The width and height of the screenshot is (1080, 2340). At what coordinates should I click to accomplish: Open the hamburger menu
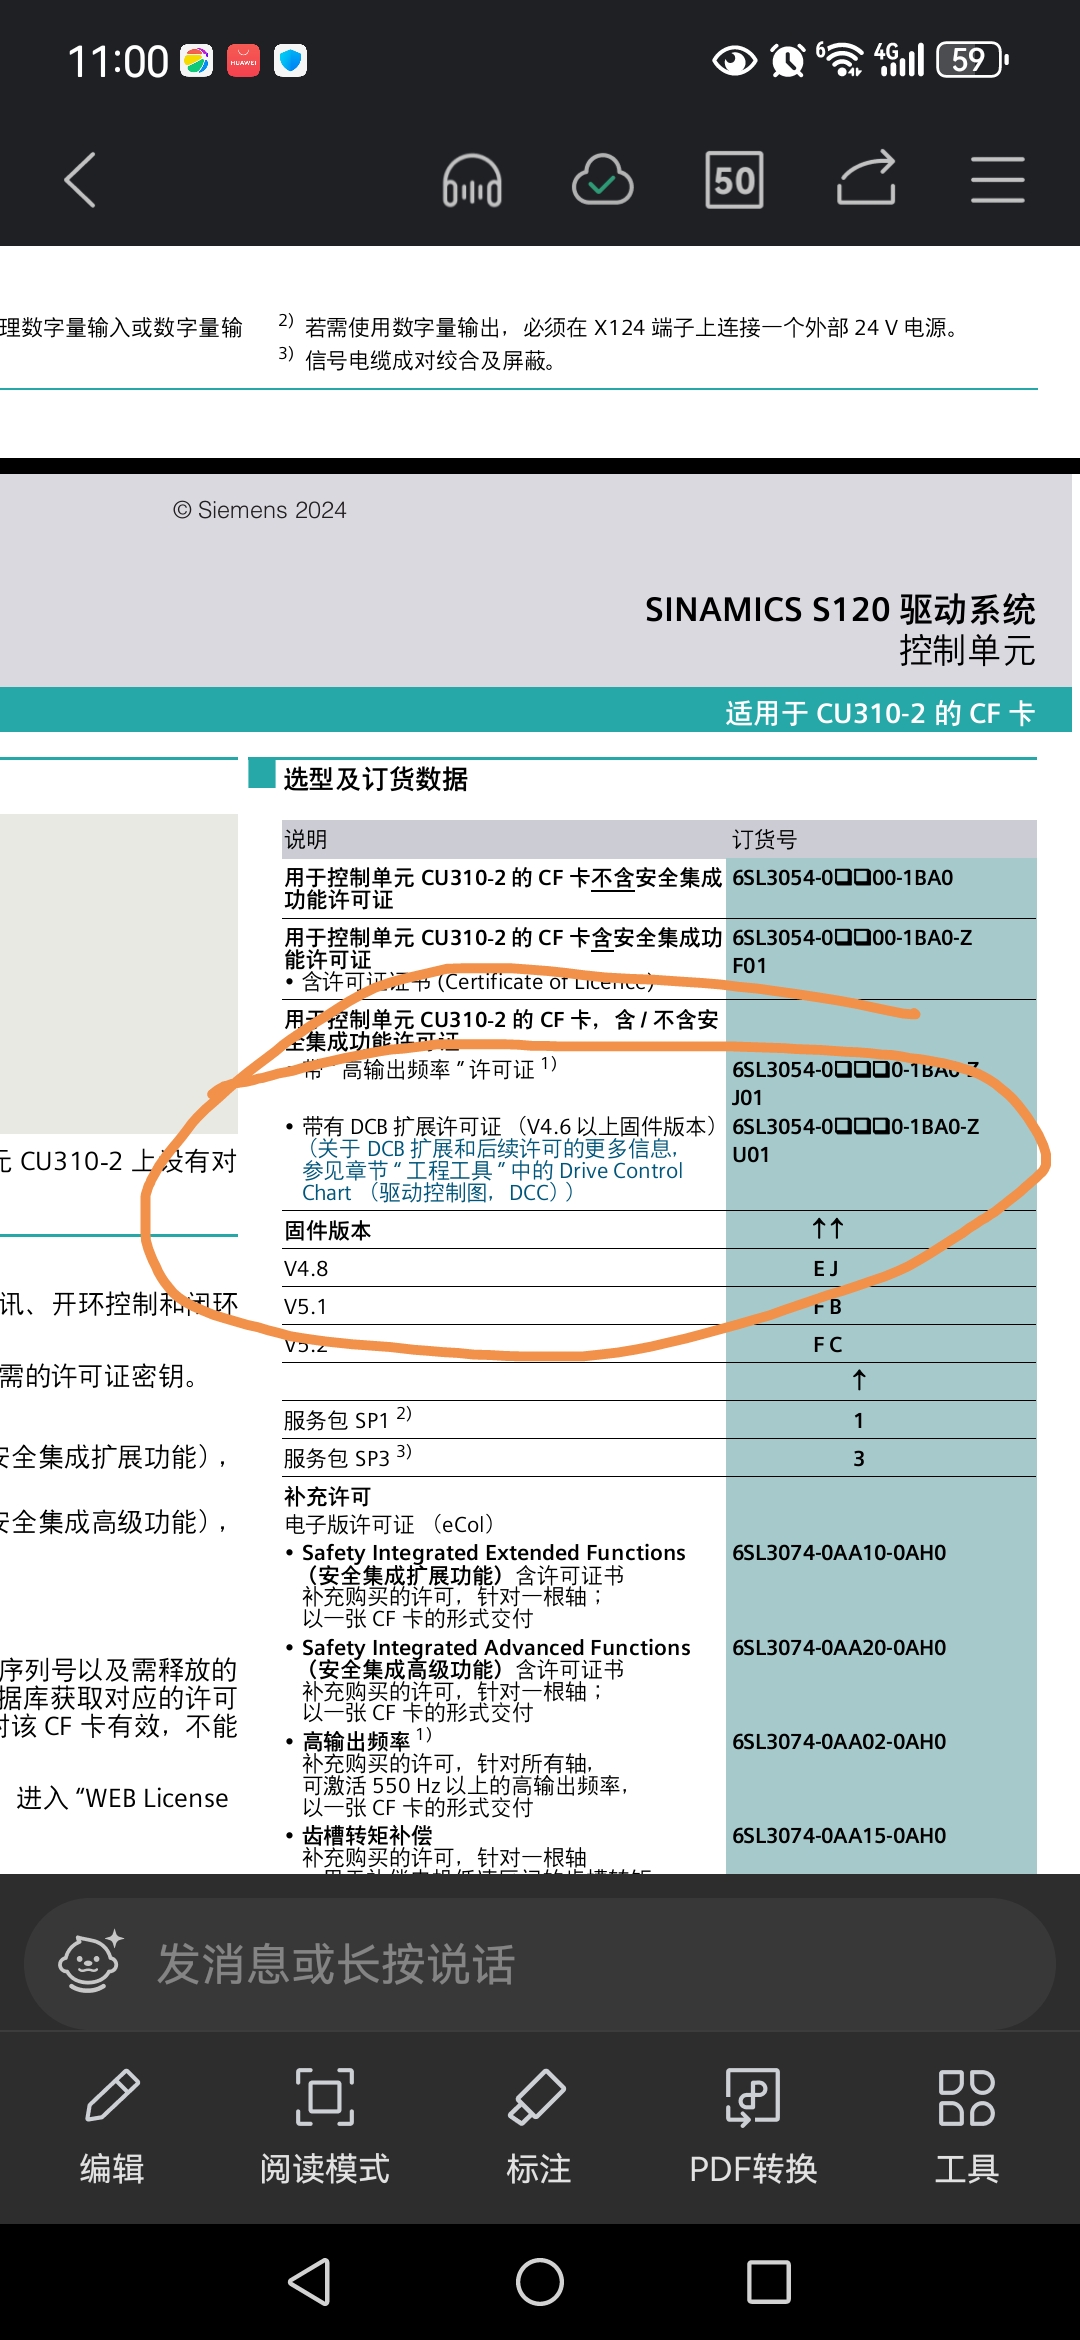point(997,180)
